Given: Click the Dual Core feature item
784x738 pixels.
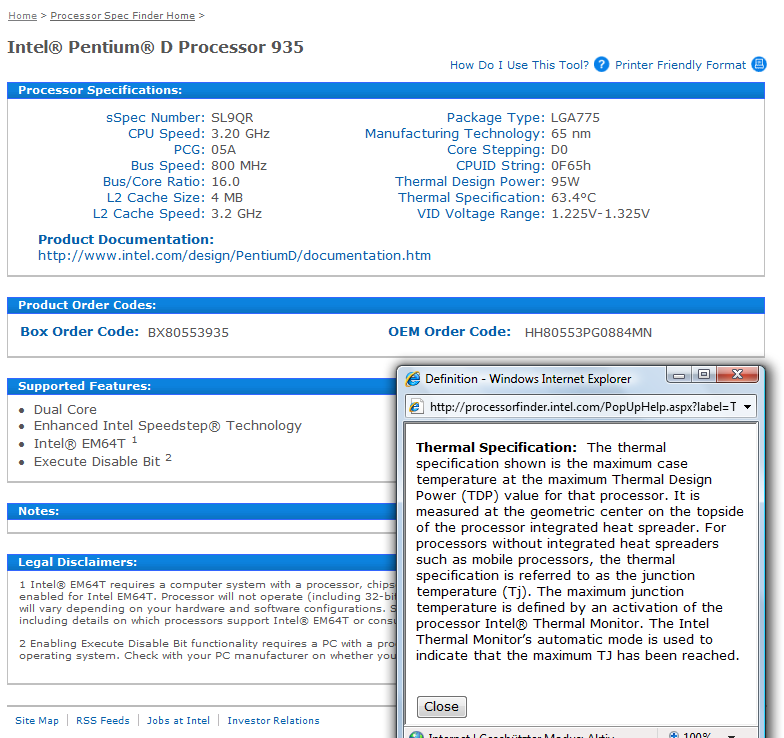Looking at the screenshot, I should [x=65, y=410].
